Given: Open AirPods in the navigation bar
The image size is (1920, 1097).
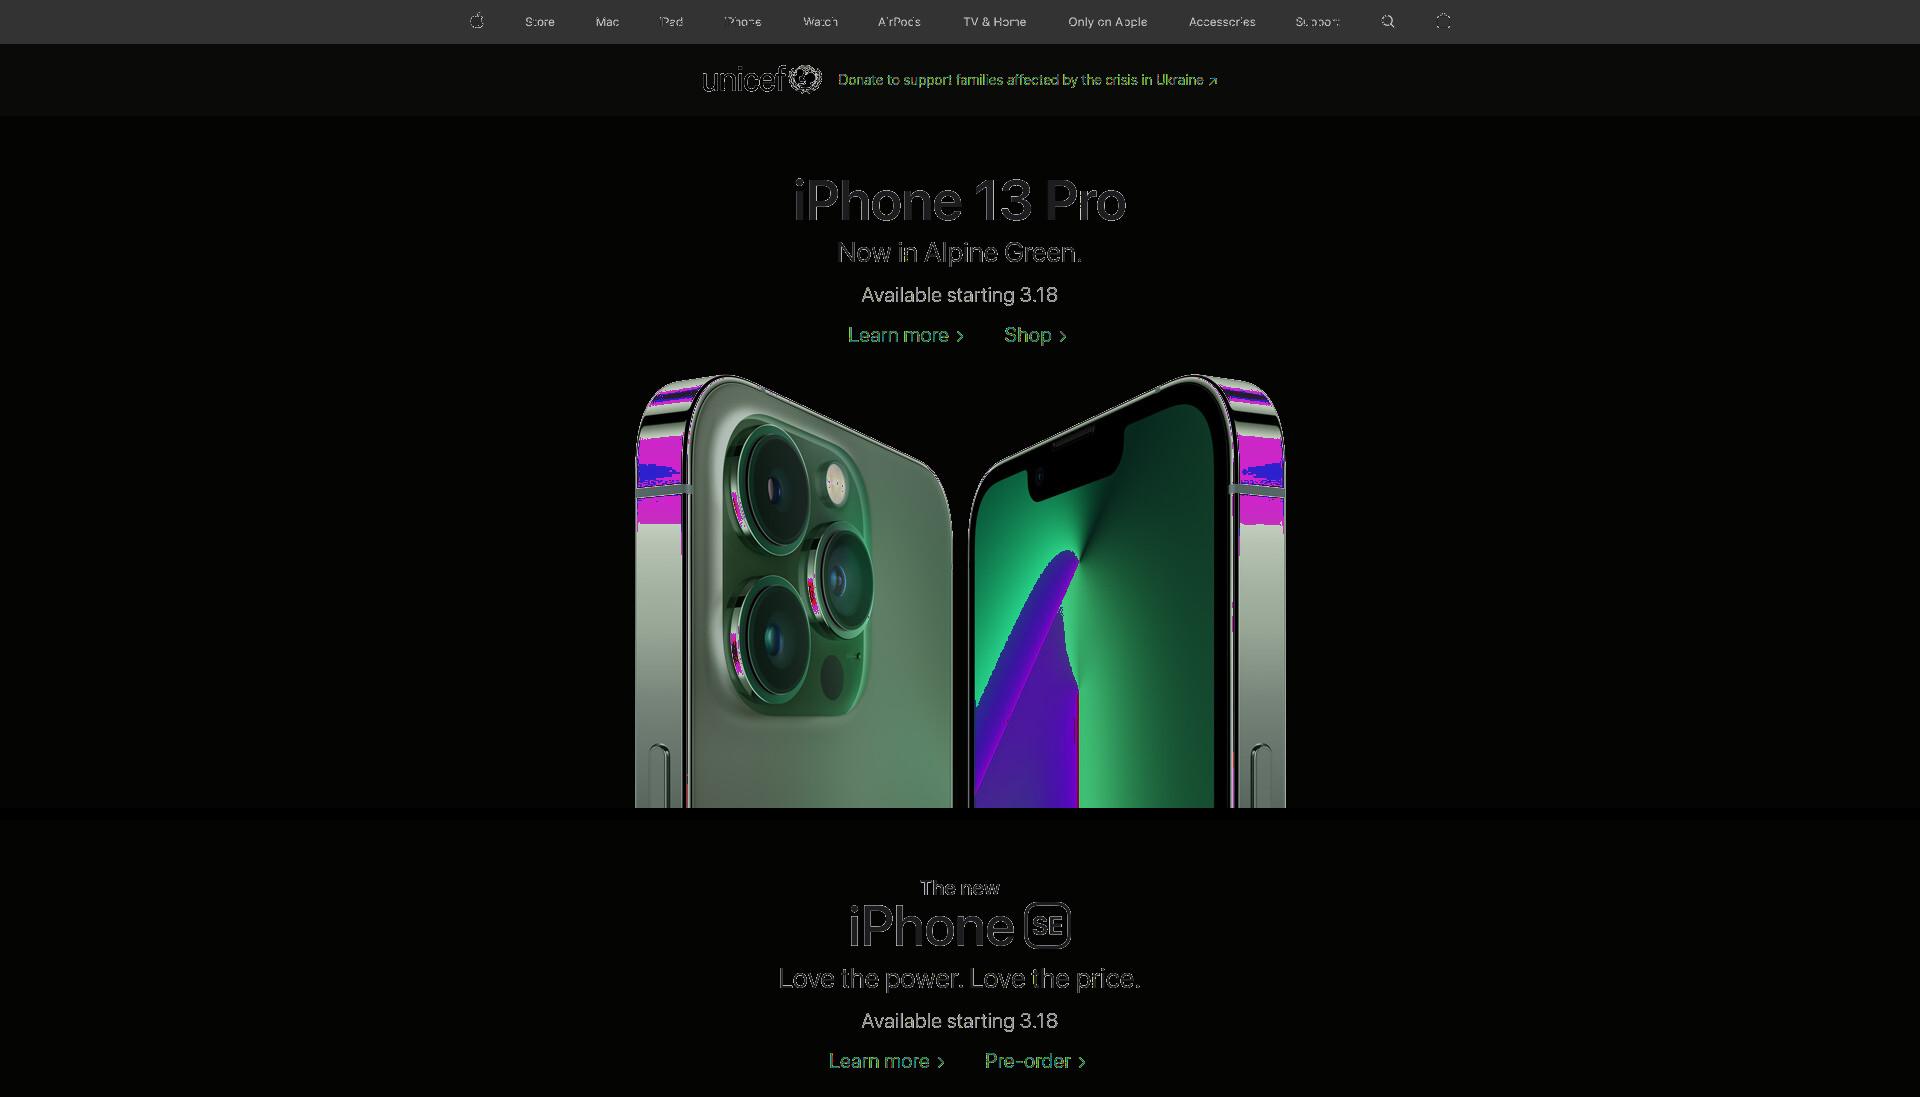Looking at the screenshot, I should [x=899, y=22].
